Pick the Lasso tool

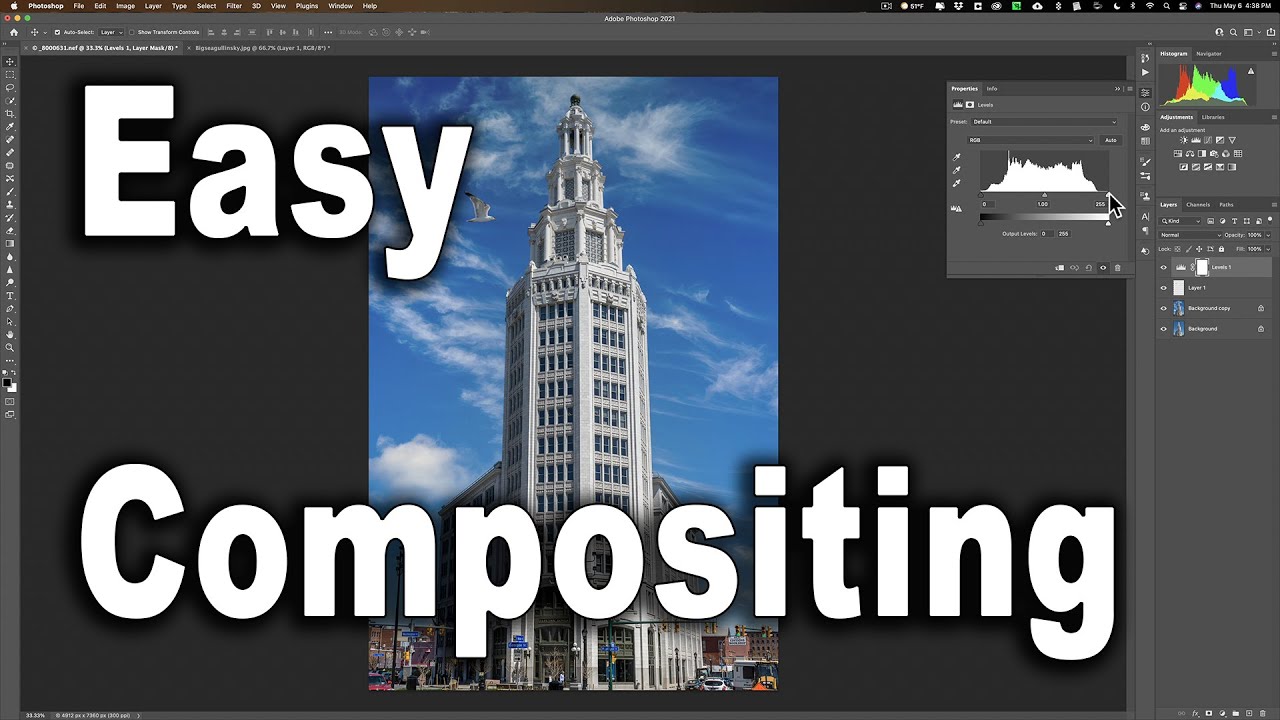[10, 88]
